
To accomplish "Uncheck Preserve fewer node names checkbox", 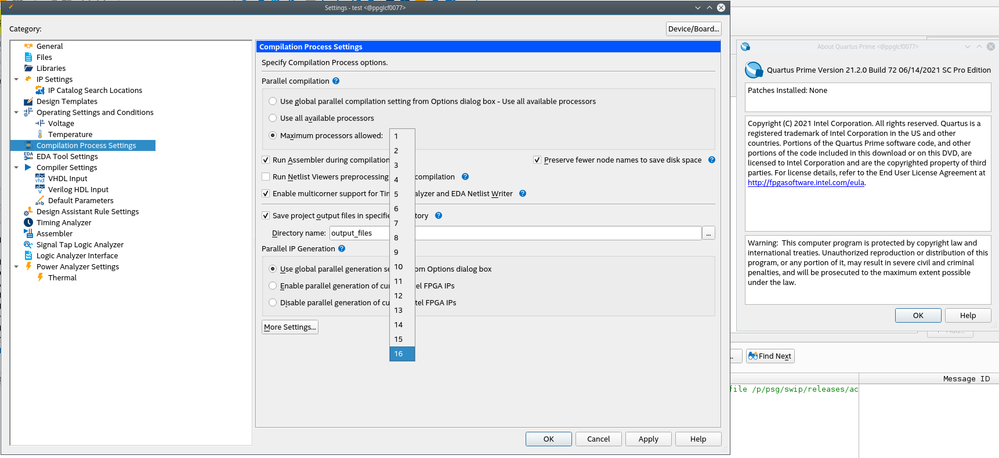I will click(x=537, y=160).
